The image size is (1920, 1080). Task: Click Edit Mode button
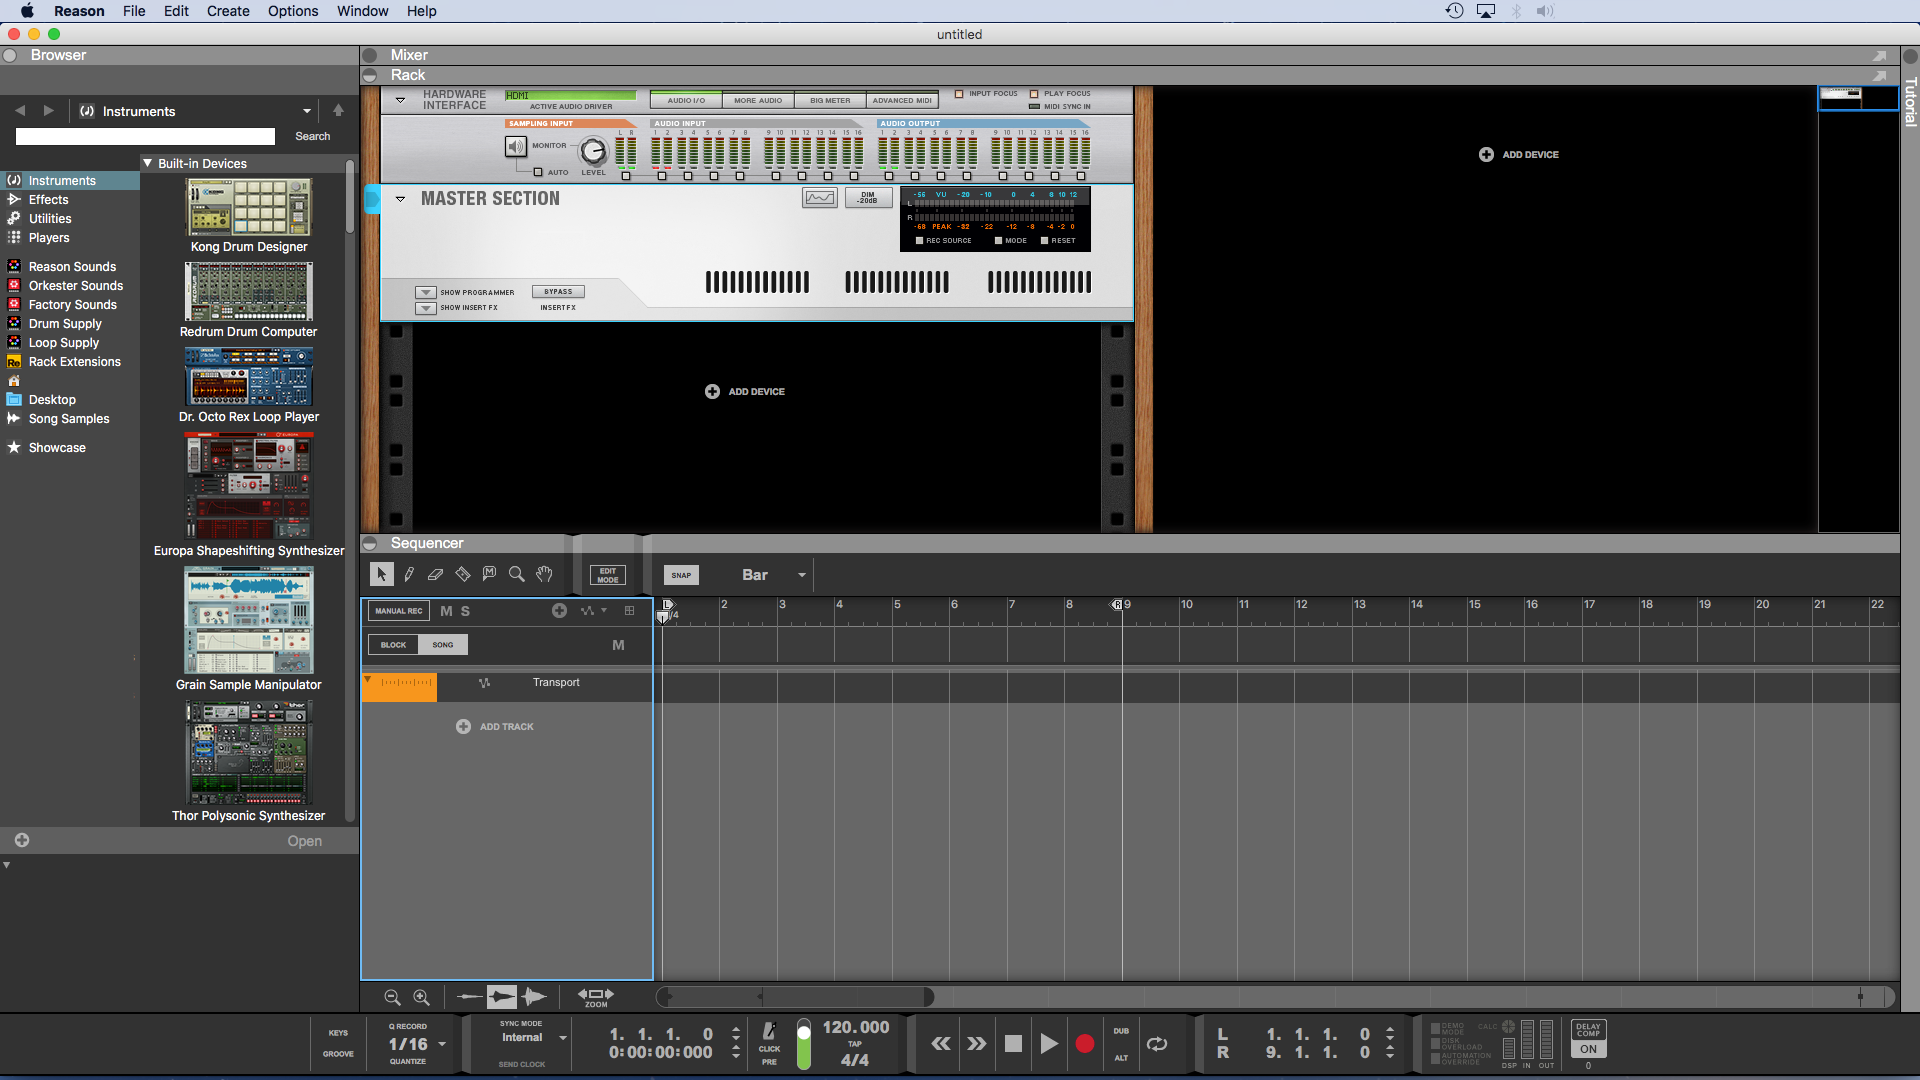click(608, 575)
